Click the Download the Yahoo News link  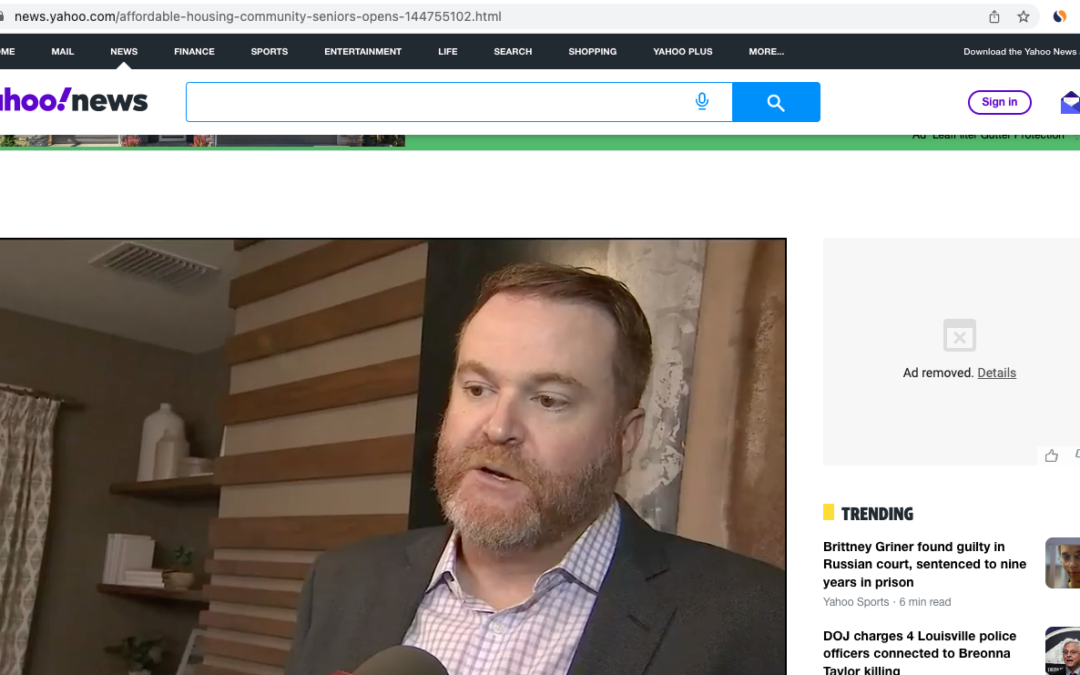(x=1021, y=52)
